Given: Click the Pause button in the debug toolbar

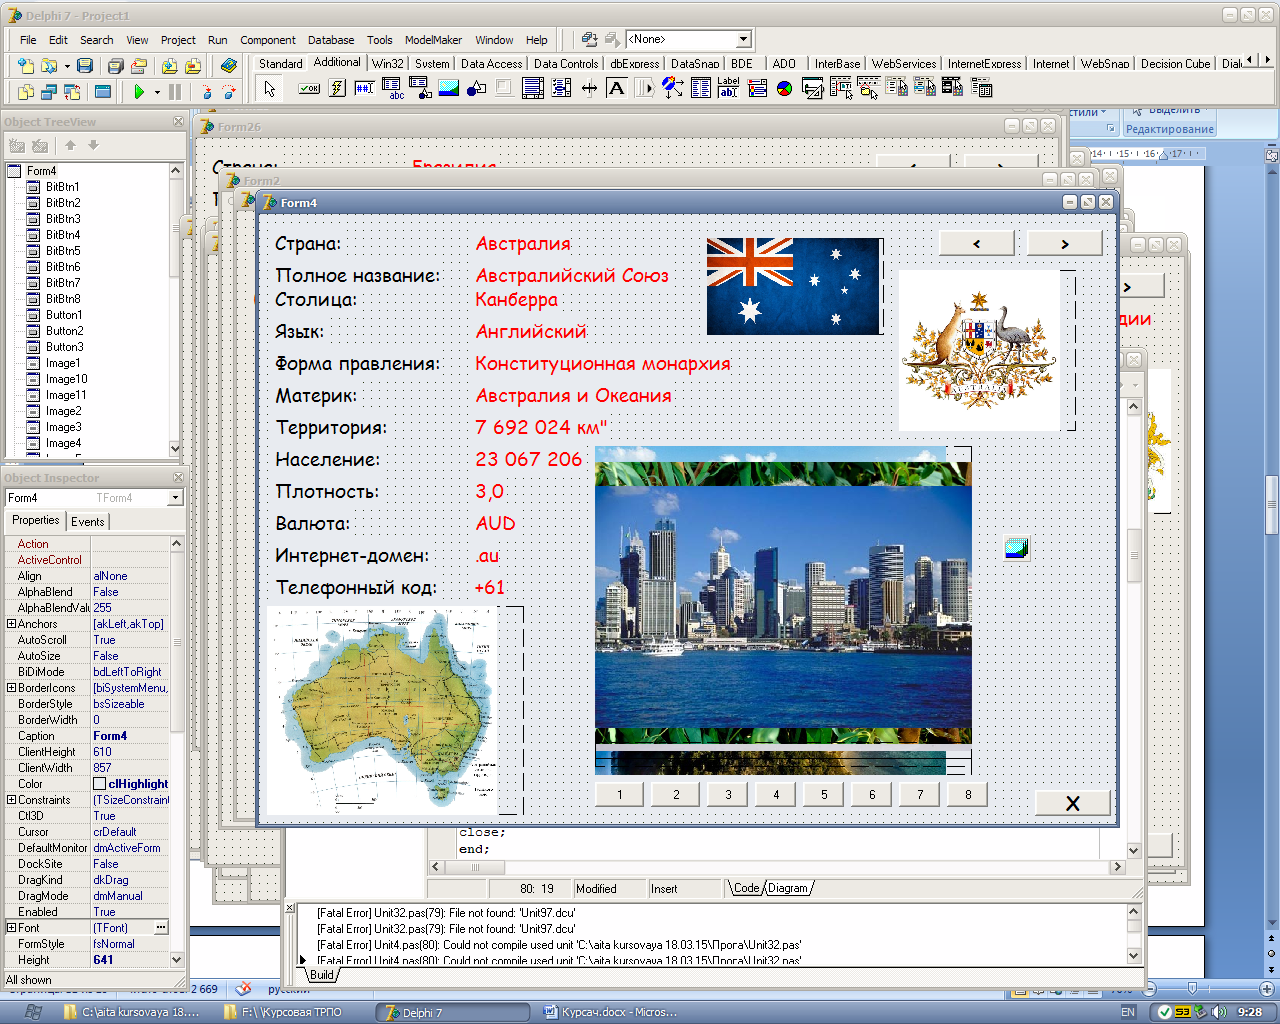Looking at the screenshot, I should [x=175, y=92].
